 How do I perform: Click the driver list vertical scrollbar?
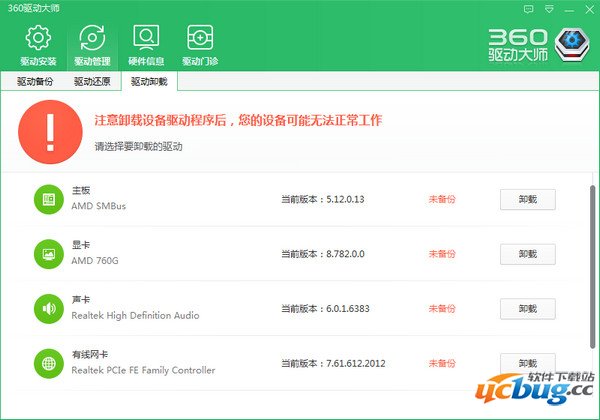593,267
